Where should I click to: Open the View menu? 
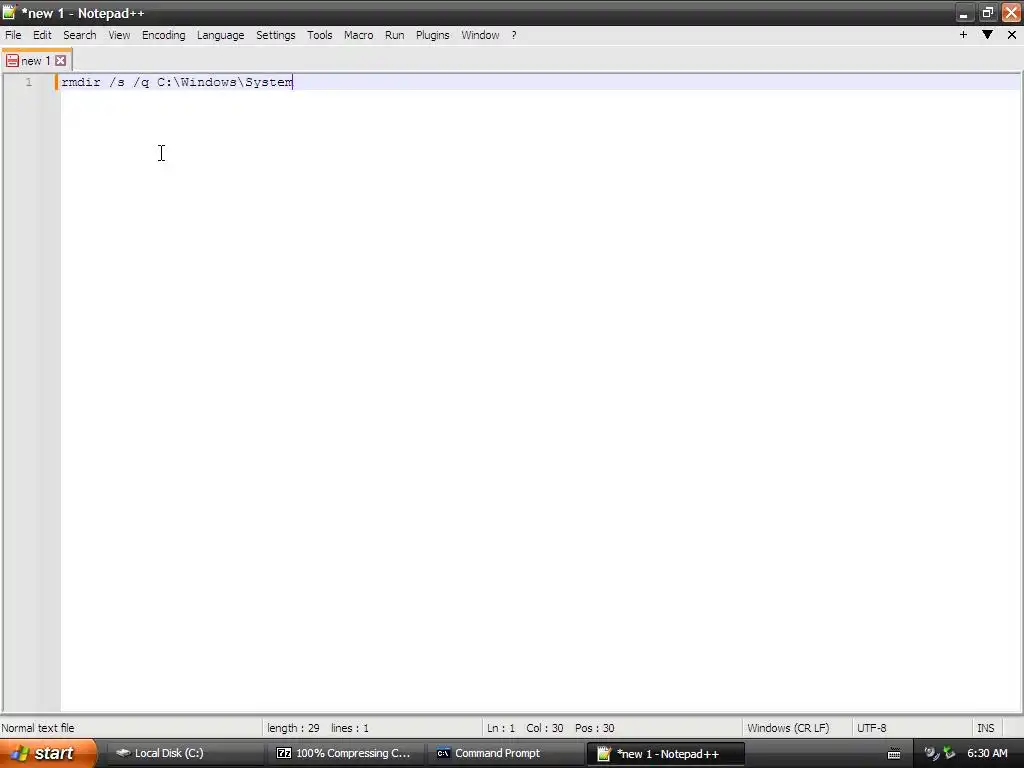pos(119,35)
